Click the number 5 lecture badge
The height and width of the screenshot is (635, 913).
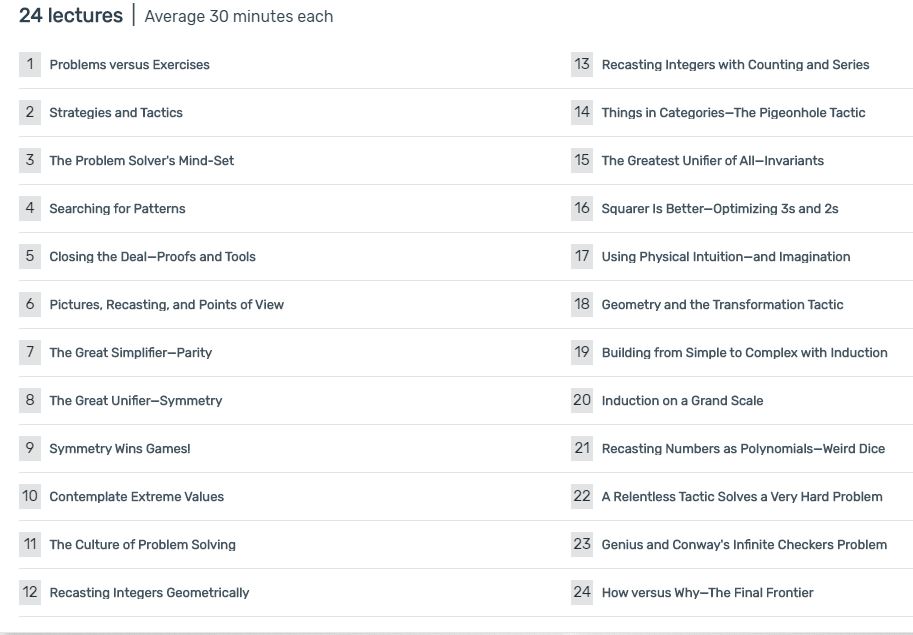30,256
